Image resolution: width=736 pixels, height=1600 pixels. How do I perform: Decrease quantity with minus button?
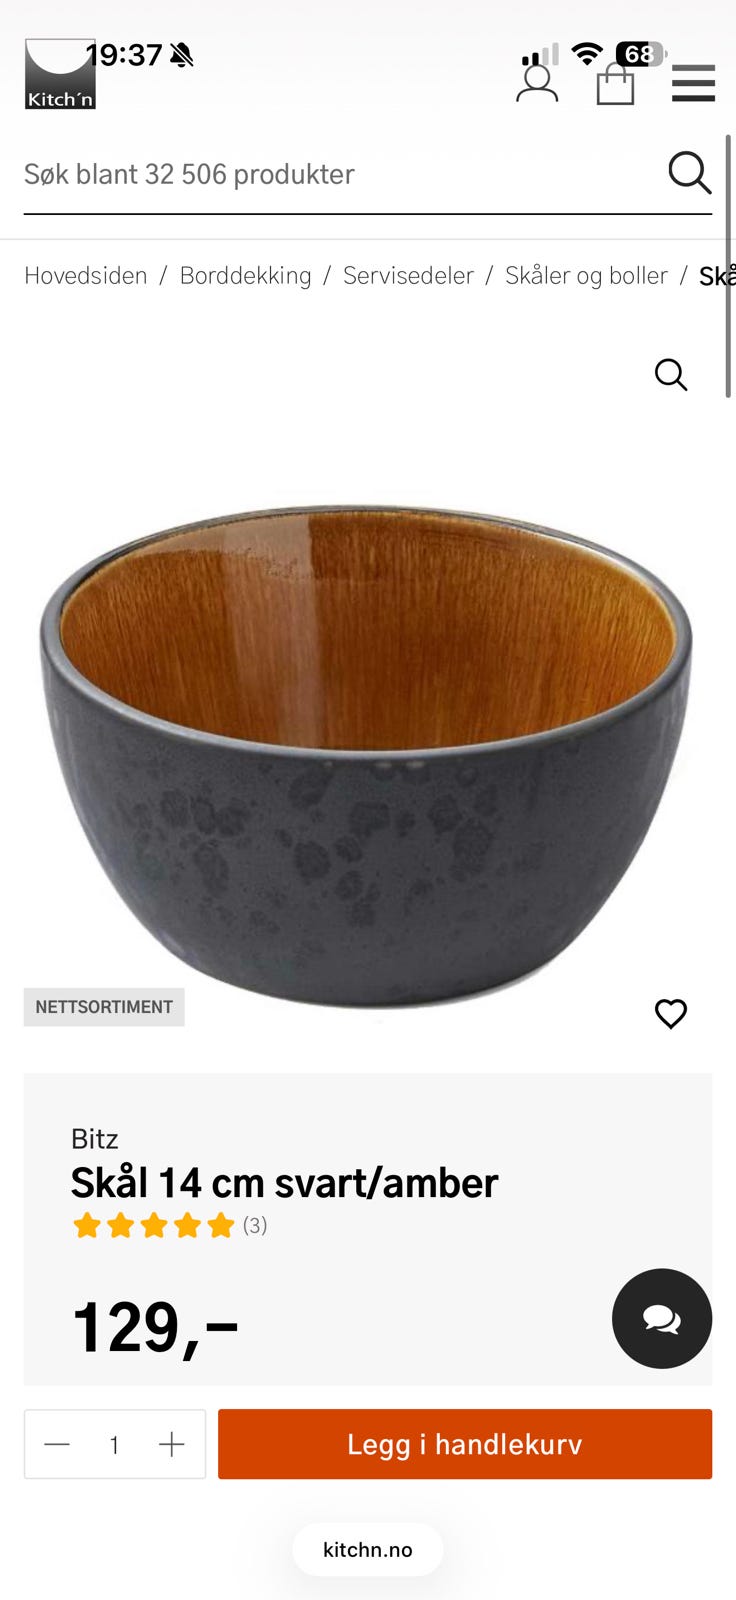coord(57,1444)
